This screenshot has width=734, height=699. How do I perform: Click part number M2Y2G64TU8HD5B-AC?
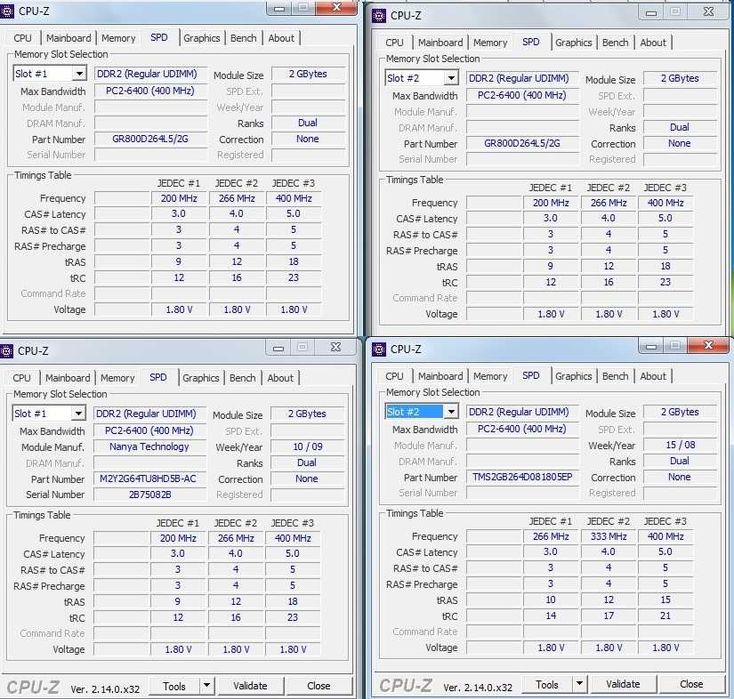point(149,479)
